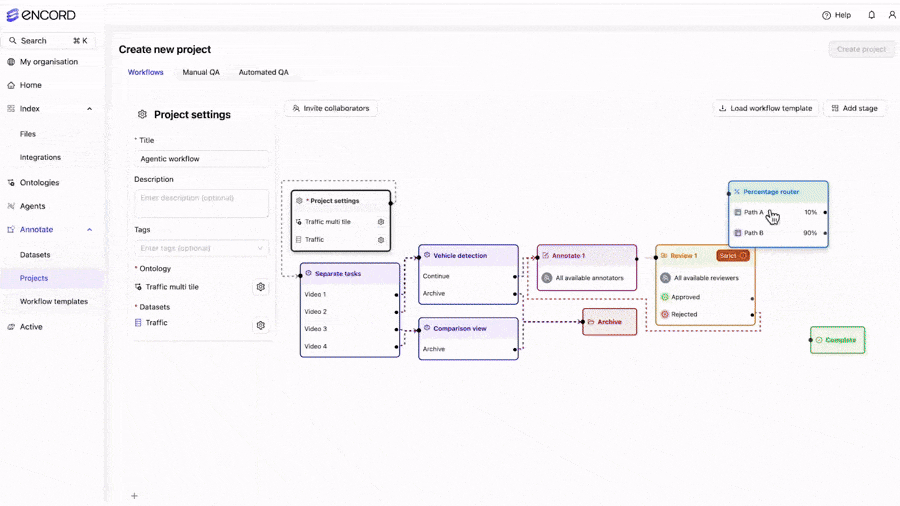Select the Vehicle detection node header
Viewport: 900px width, 506px height.
[x=468, y=256]
